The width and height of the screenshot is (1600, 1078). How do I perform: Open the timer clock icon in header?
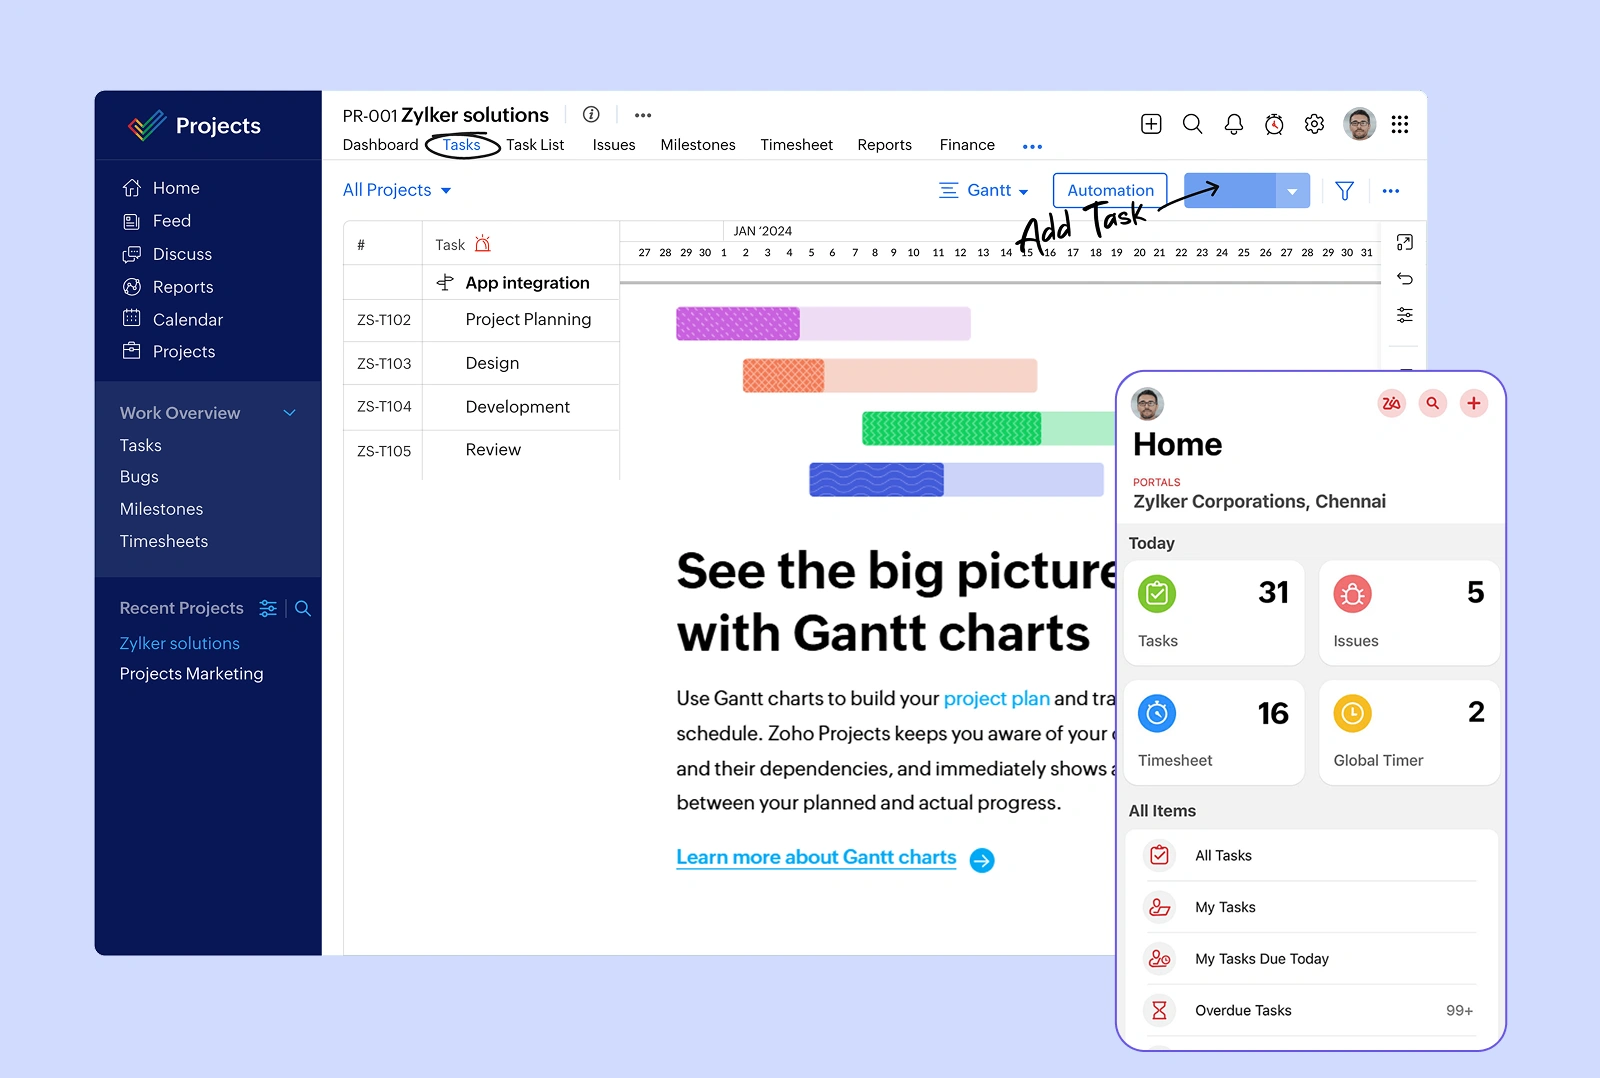click(1274, 124)
